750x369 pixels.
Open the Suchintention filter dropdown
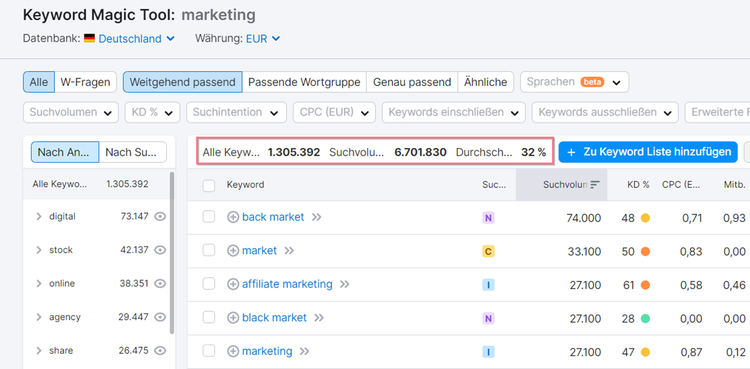236,112
